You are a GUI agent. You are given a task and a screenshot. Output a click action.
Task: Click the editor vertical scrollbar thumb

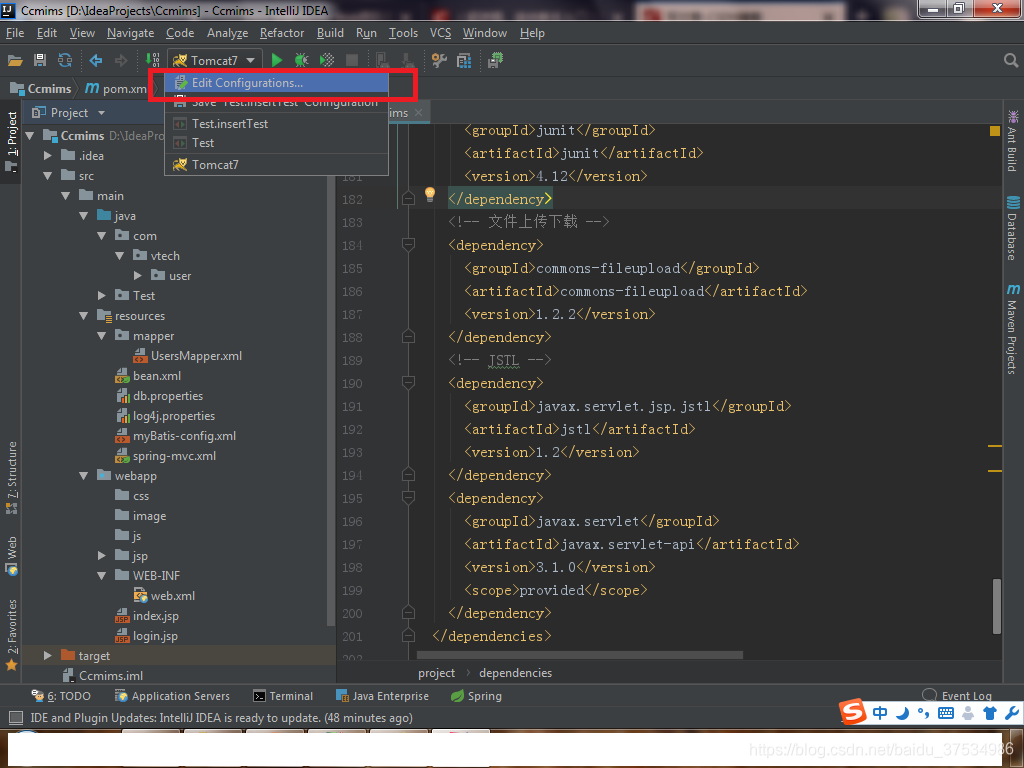click(997, 605)
